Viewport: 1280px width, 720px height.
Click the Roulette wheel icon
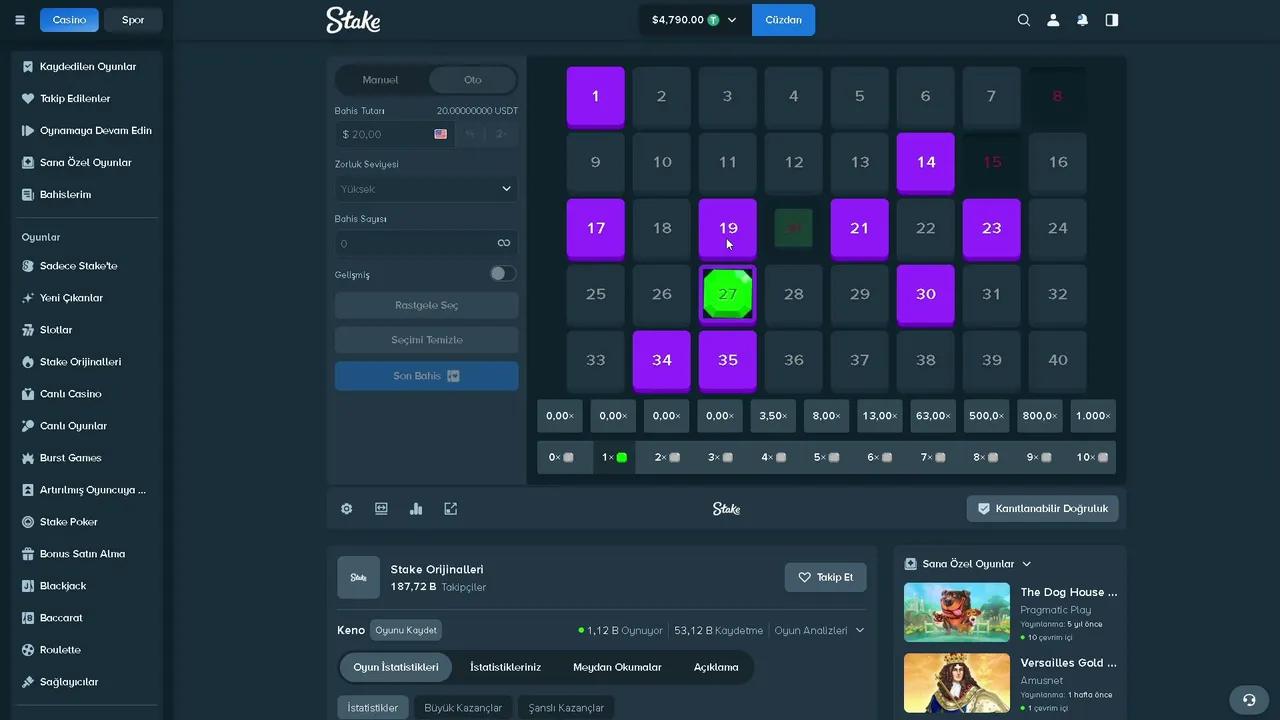pyautogui.click(x=28, y=650)
